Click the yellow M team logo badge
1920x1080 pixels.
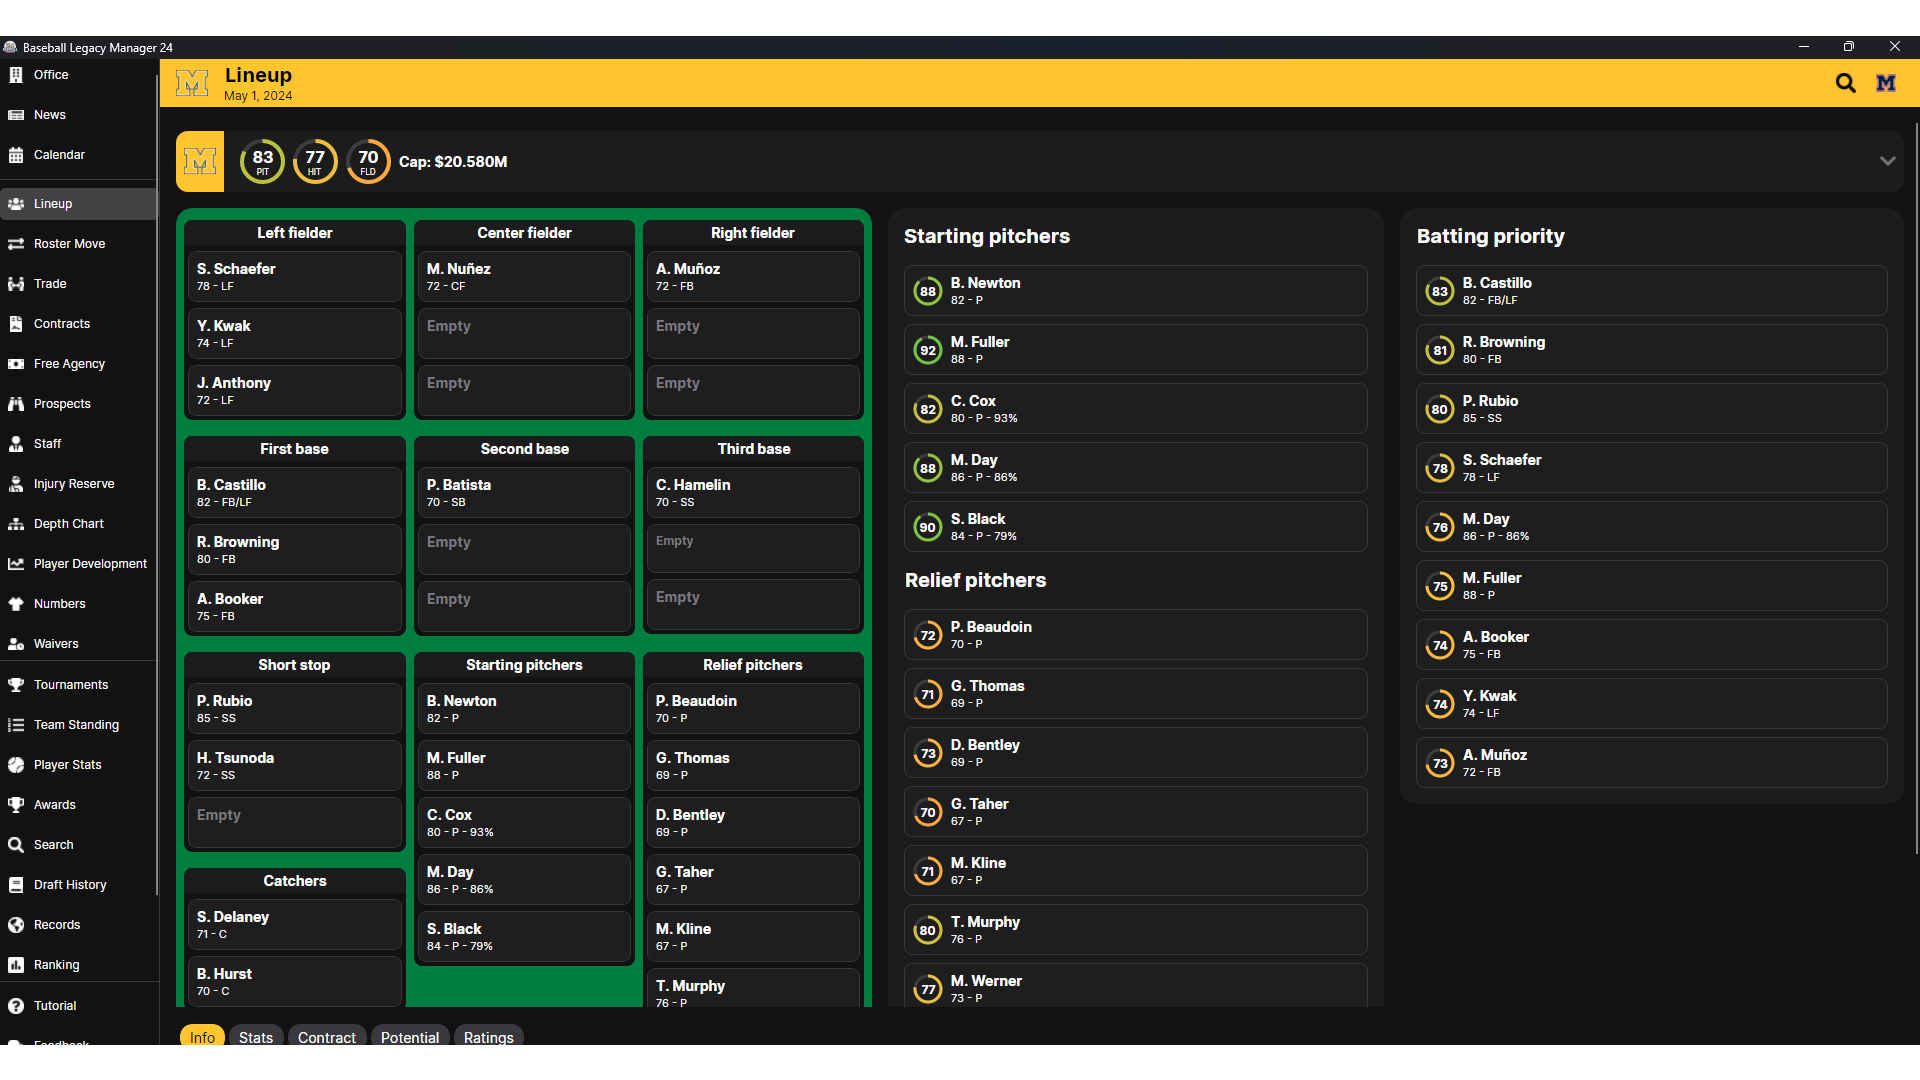point(200,161)
